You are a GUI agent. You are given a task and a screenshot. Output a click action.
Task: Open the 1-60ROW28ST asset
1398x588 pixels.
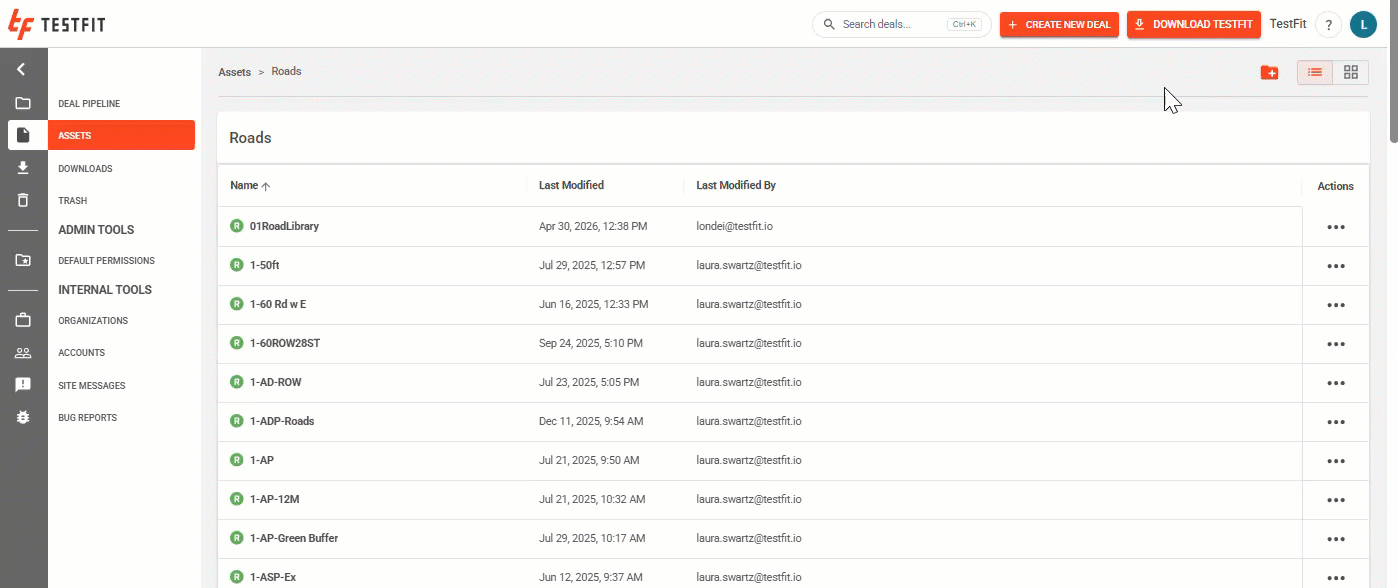pos(285,343)
